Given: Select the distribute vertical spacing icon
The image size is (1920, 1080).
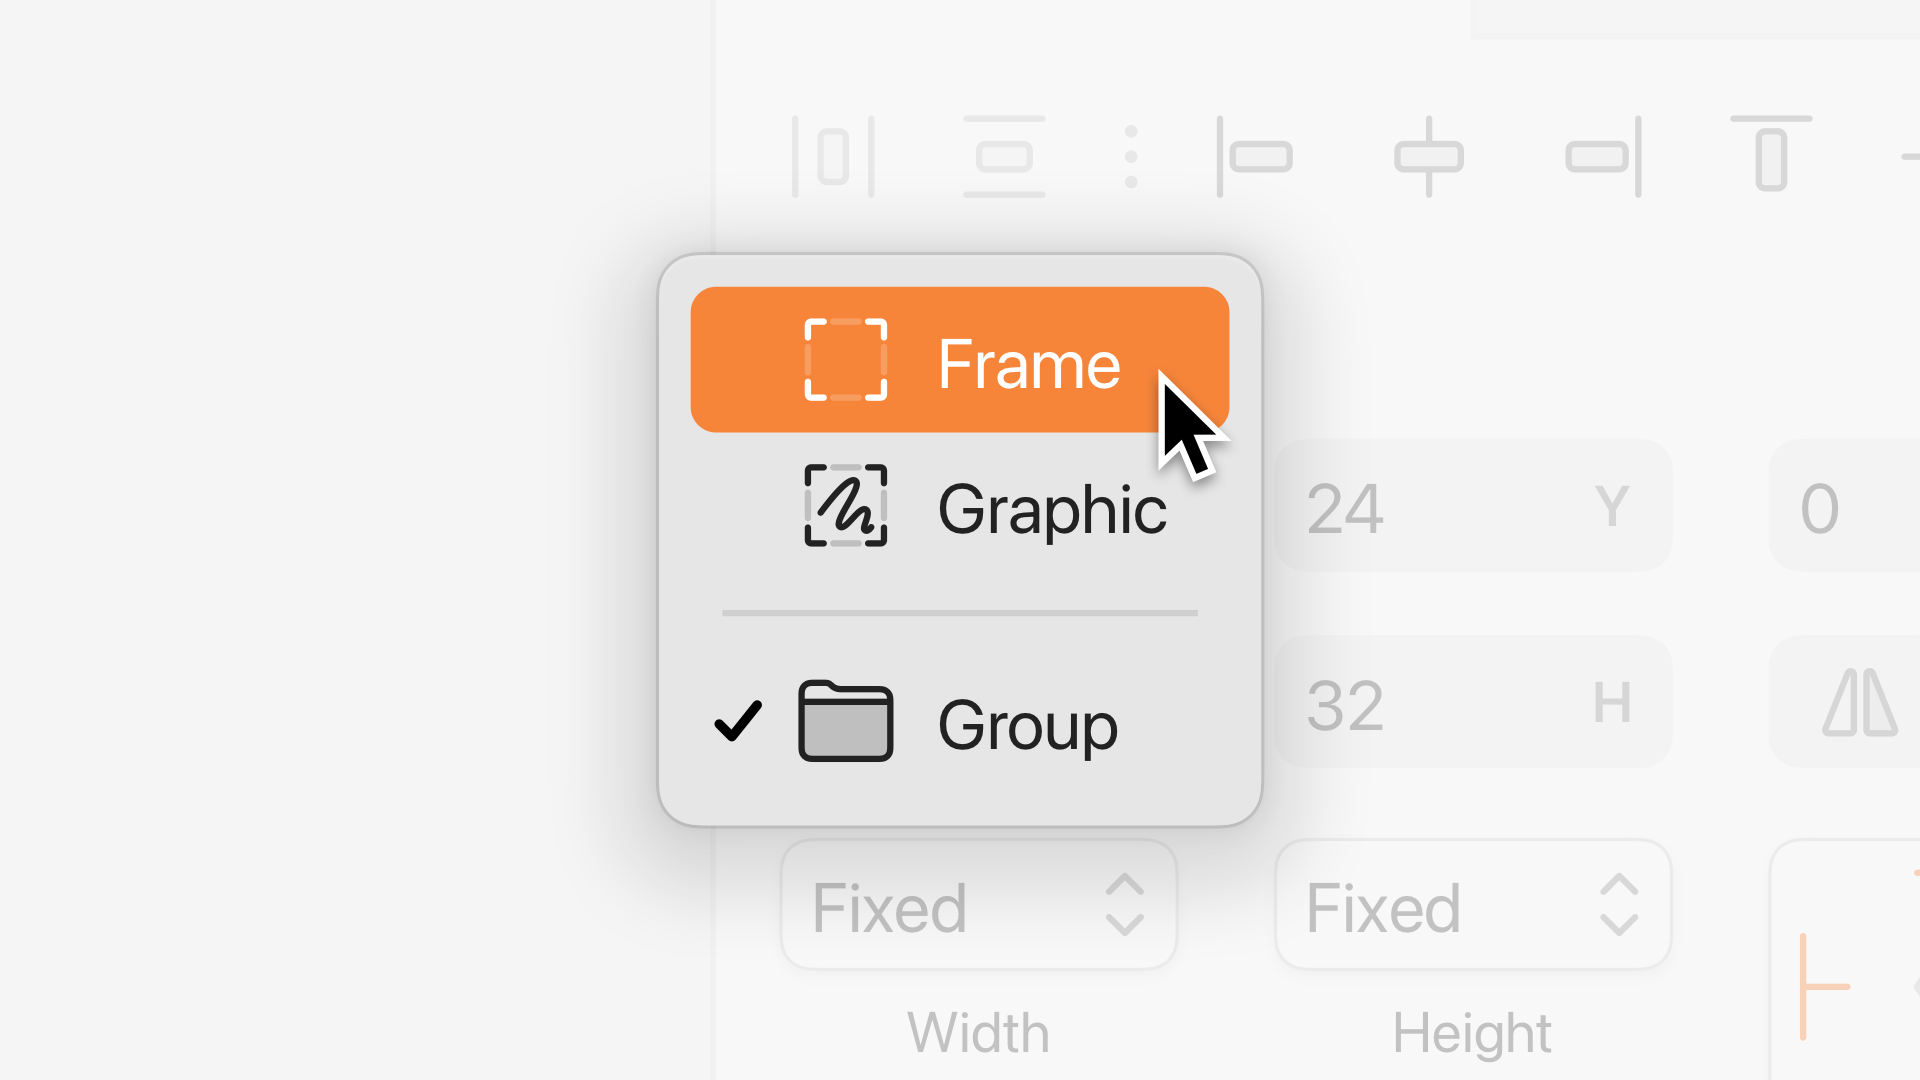Looking at the screenshot, I should 1005,157.
